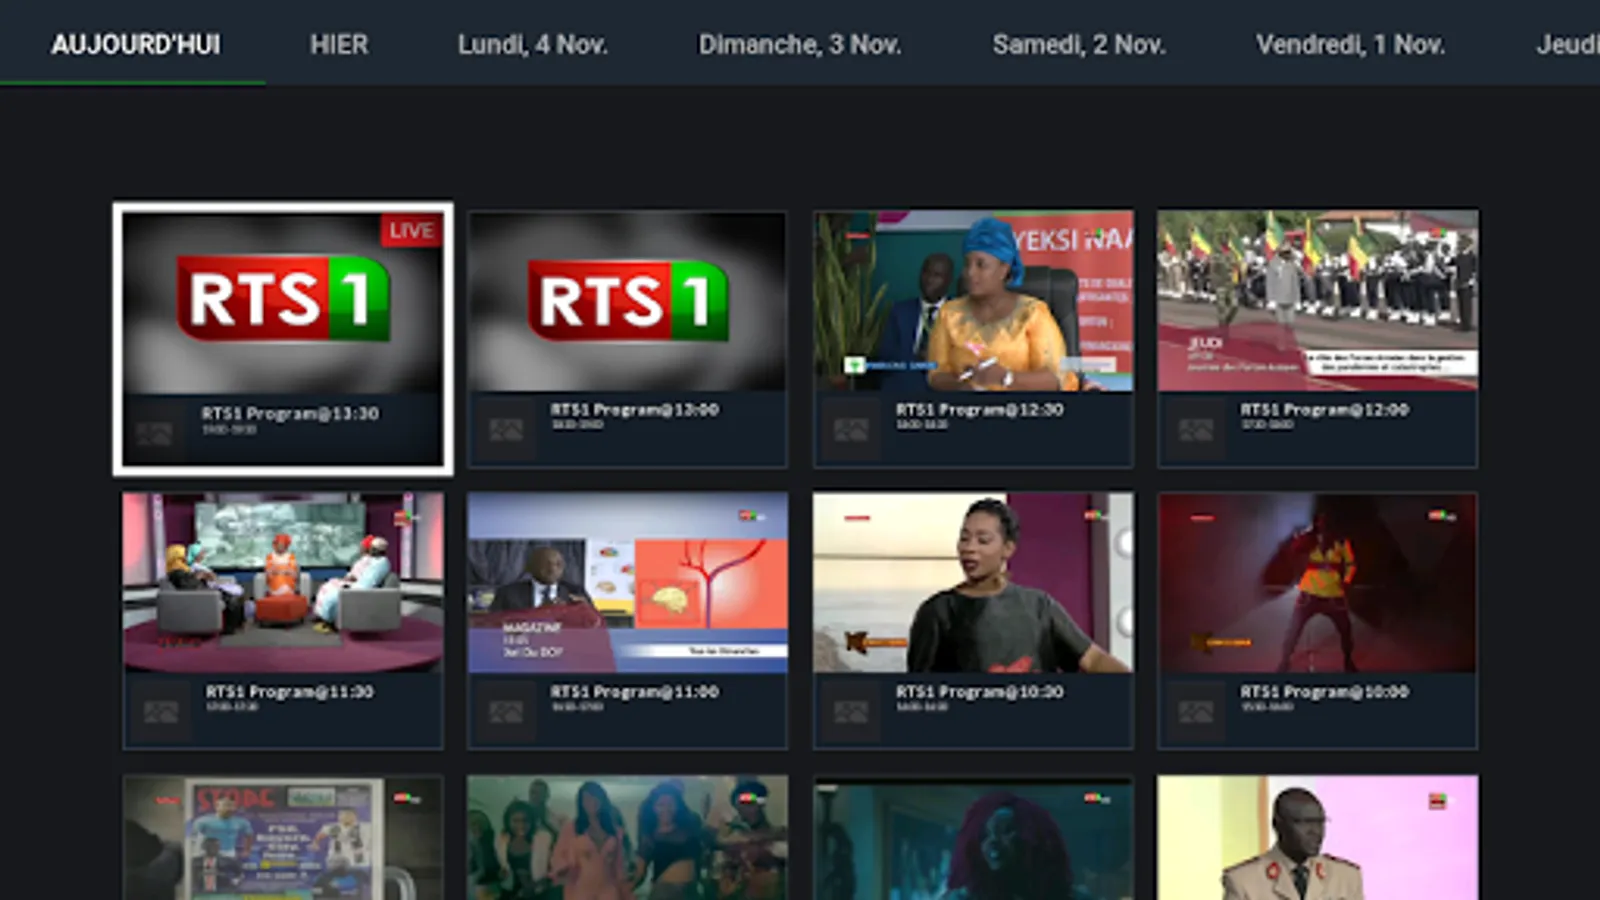Show Vendredi, 1 Nov. programs
The image size is (1600, 900).
1351,44
